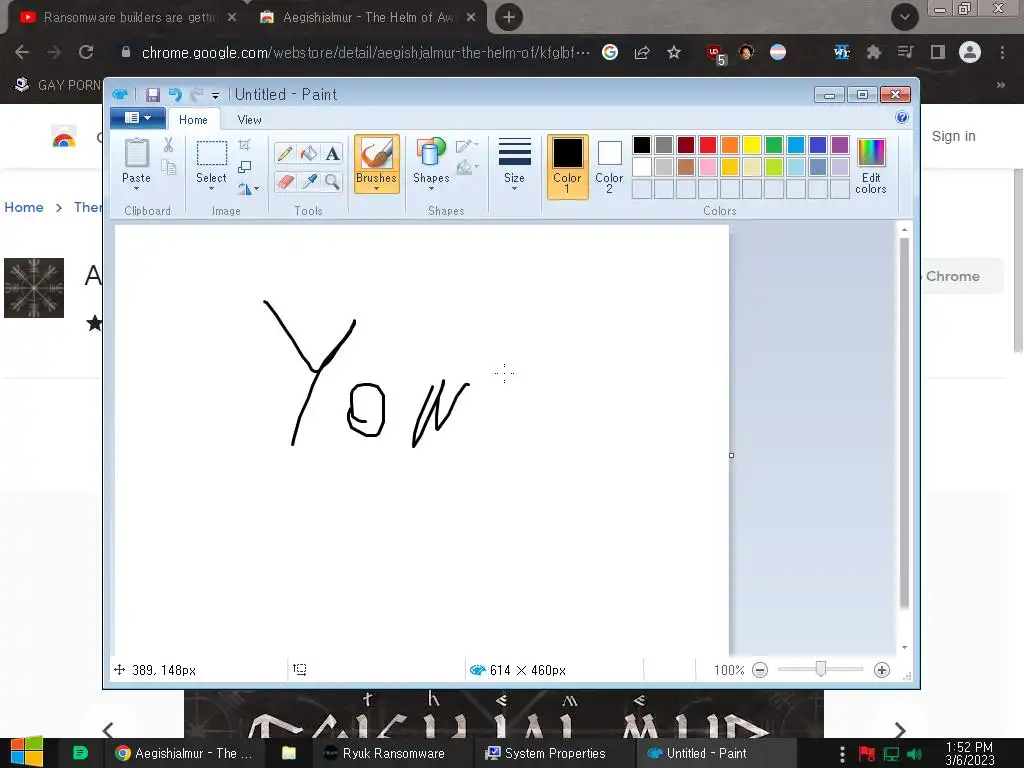1024x768 pixels.
Task: Click the Copy icon in Clipboard group
Action: (168, 167)
